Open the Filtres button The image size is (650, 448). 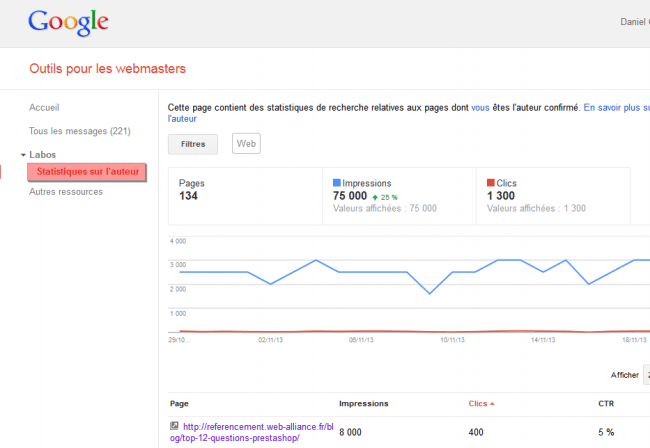point(192,144)
